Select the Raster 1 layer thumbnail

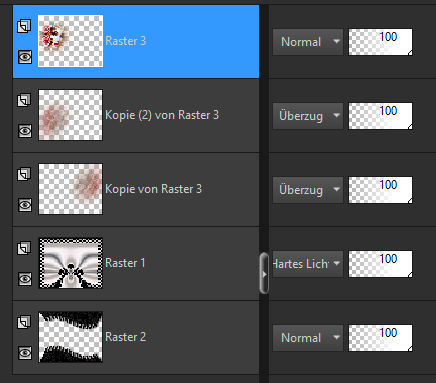[70, 263]
